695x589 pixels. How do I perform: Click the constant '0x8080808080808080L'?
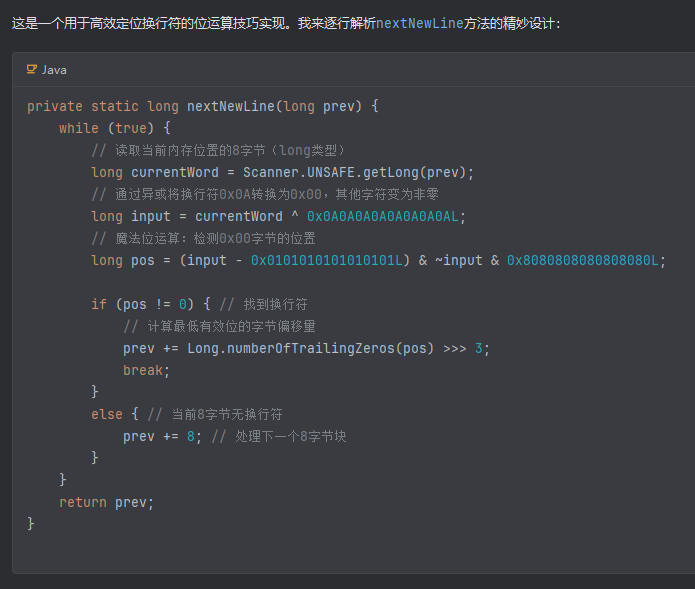582,260
